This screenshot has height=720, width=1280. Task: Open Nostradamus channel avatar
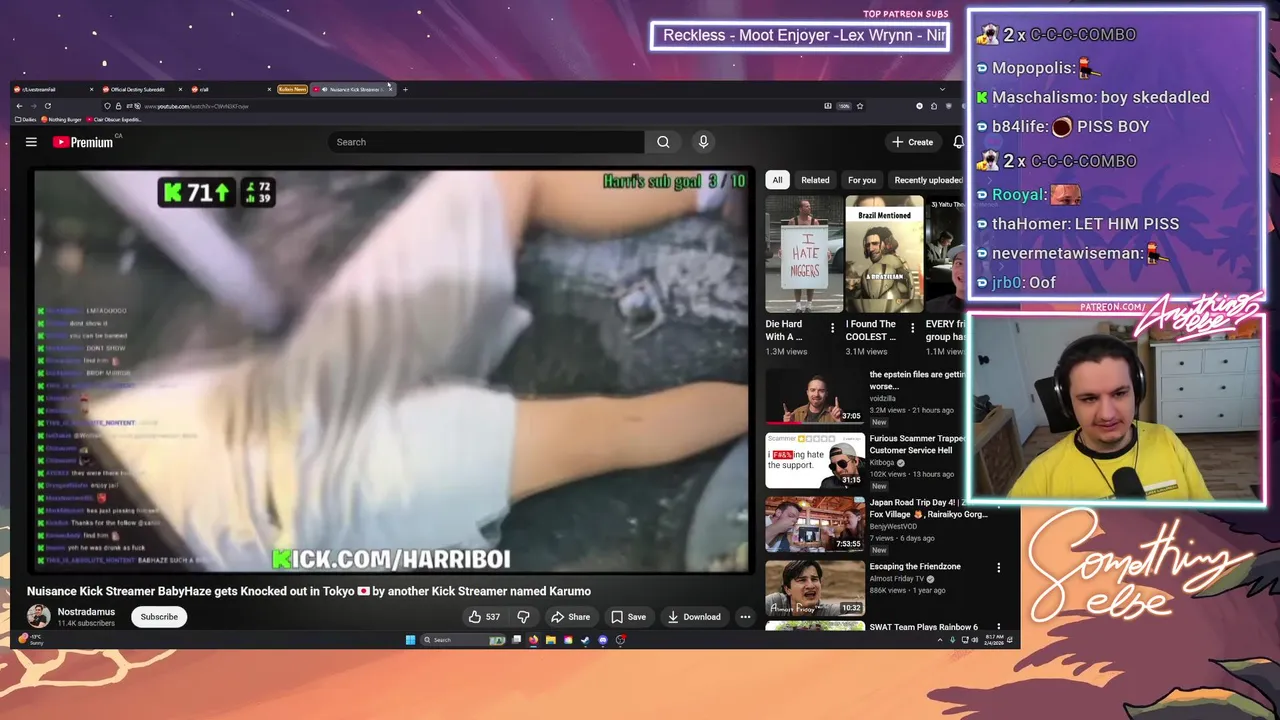pyautogui.click(x=39, y=616)
